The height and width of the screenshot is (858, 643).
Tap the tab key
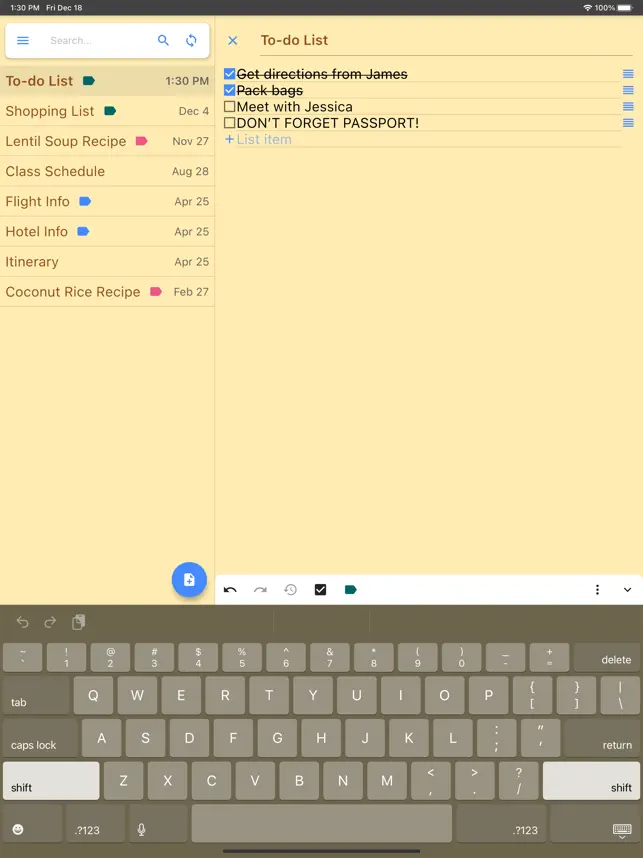coord(36,695)
